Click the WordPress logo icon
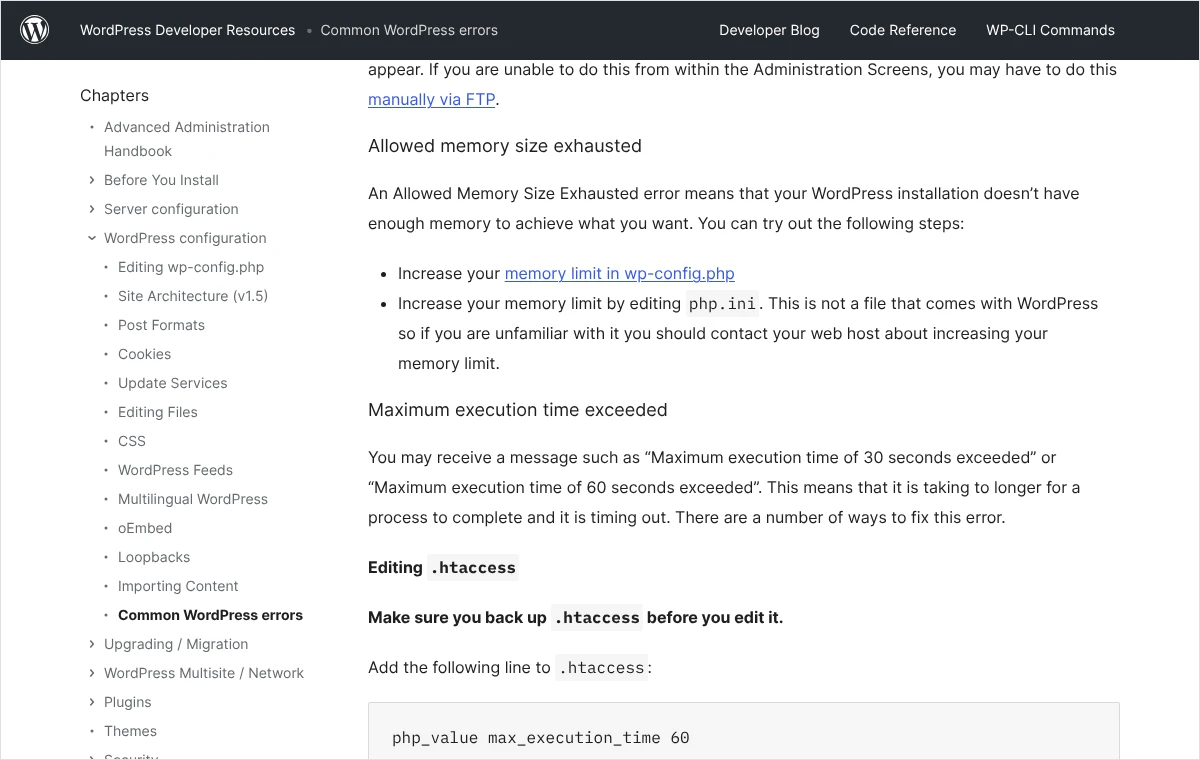This screenshot has height=760, width=1200. coord(35,30)
